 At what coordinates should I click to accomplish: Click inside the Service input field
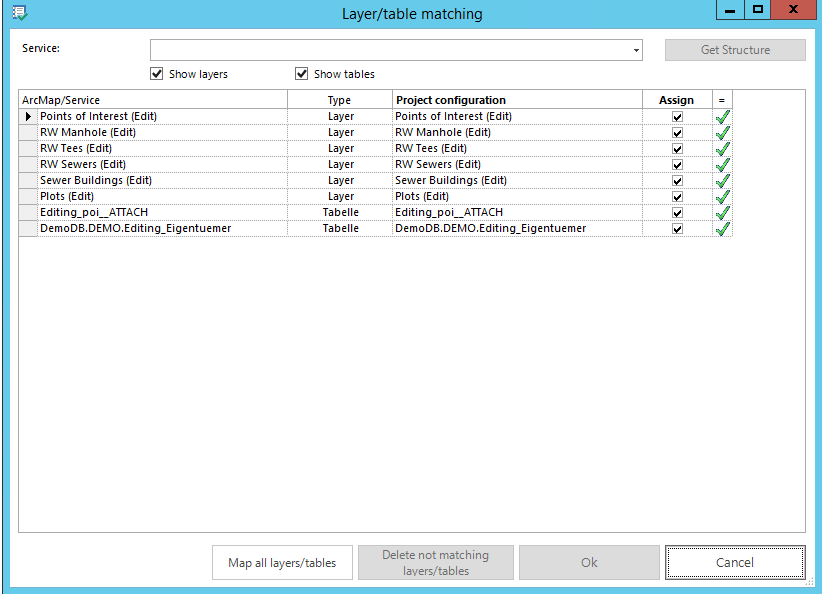pyautogui.click(x=390, y=49)
